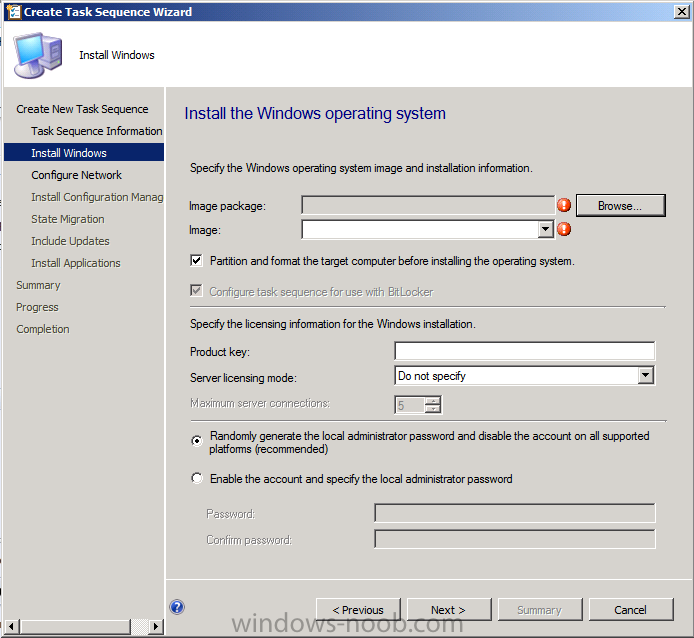Click the 'Image package:' label

coord(227,206)
